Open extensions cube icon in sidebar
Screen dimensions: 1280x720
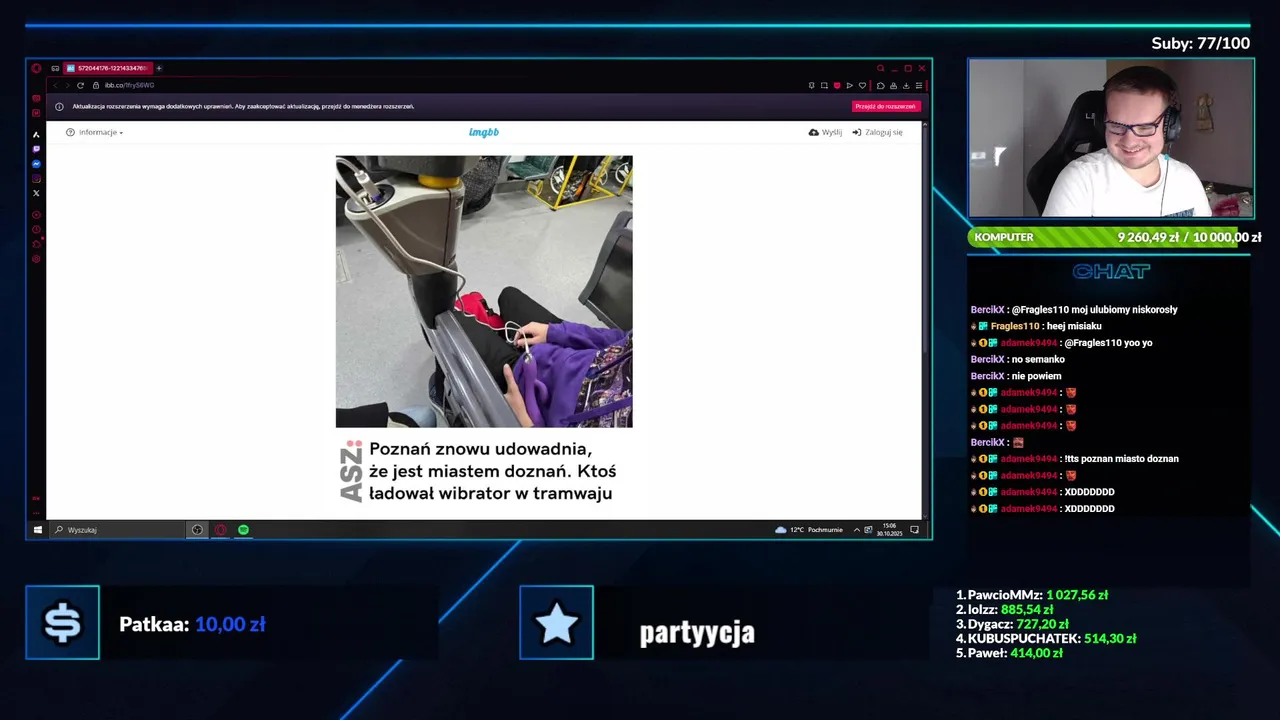coord(36,244)
